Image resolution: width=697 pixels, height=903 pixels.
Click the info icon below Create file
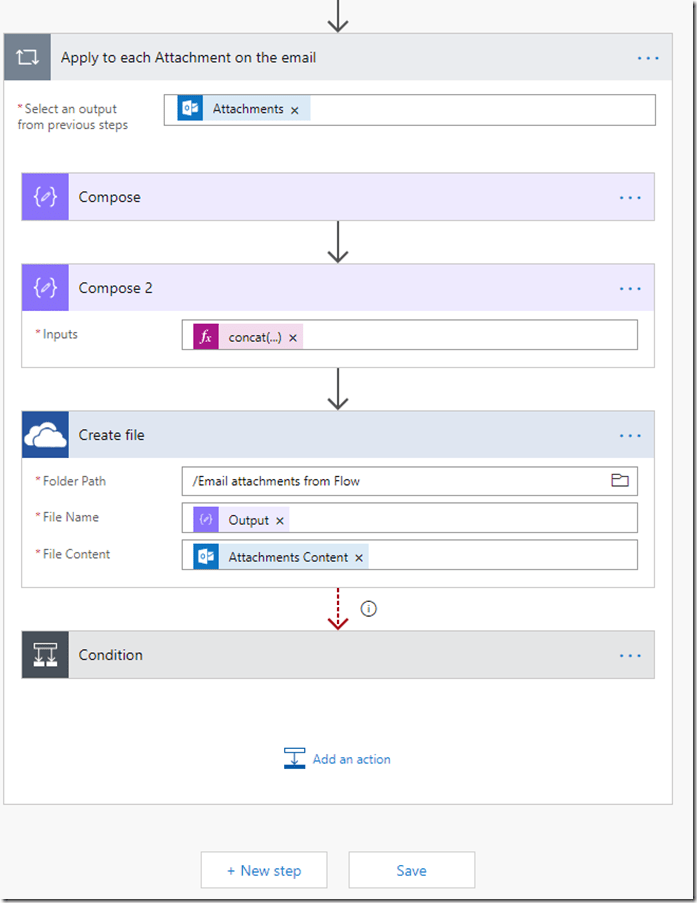click(368, 608)
